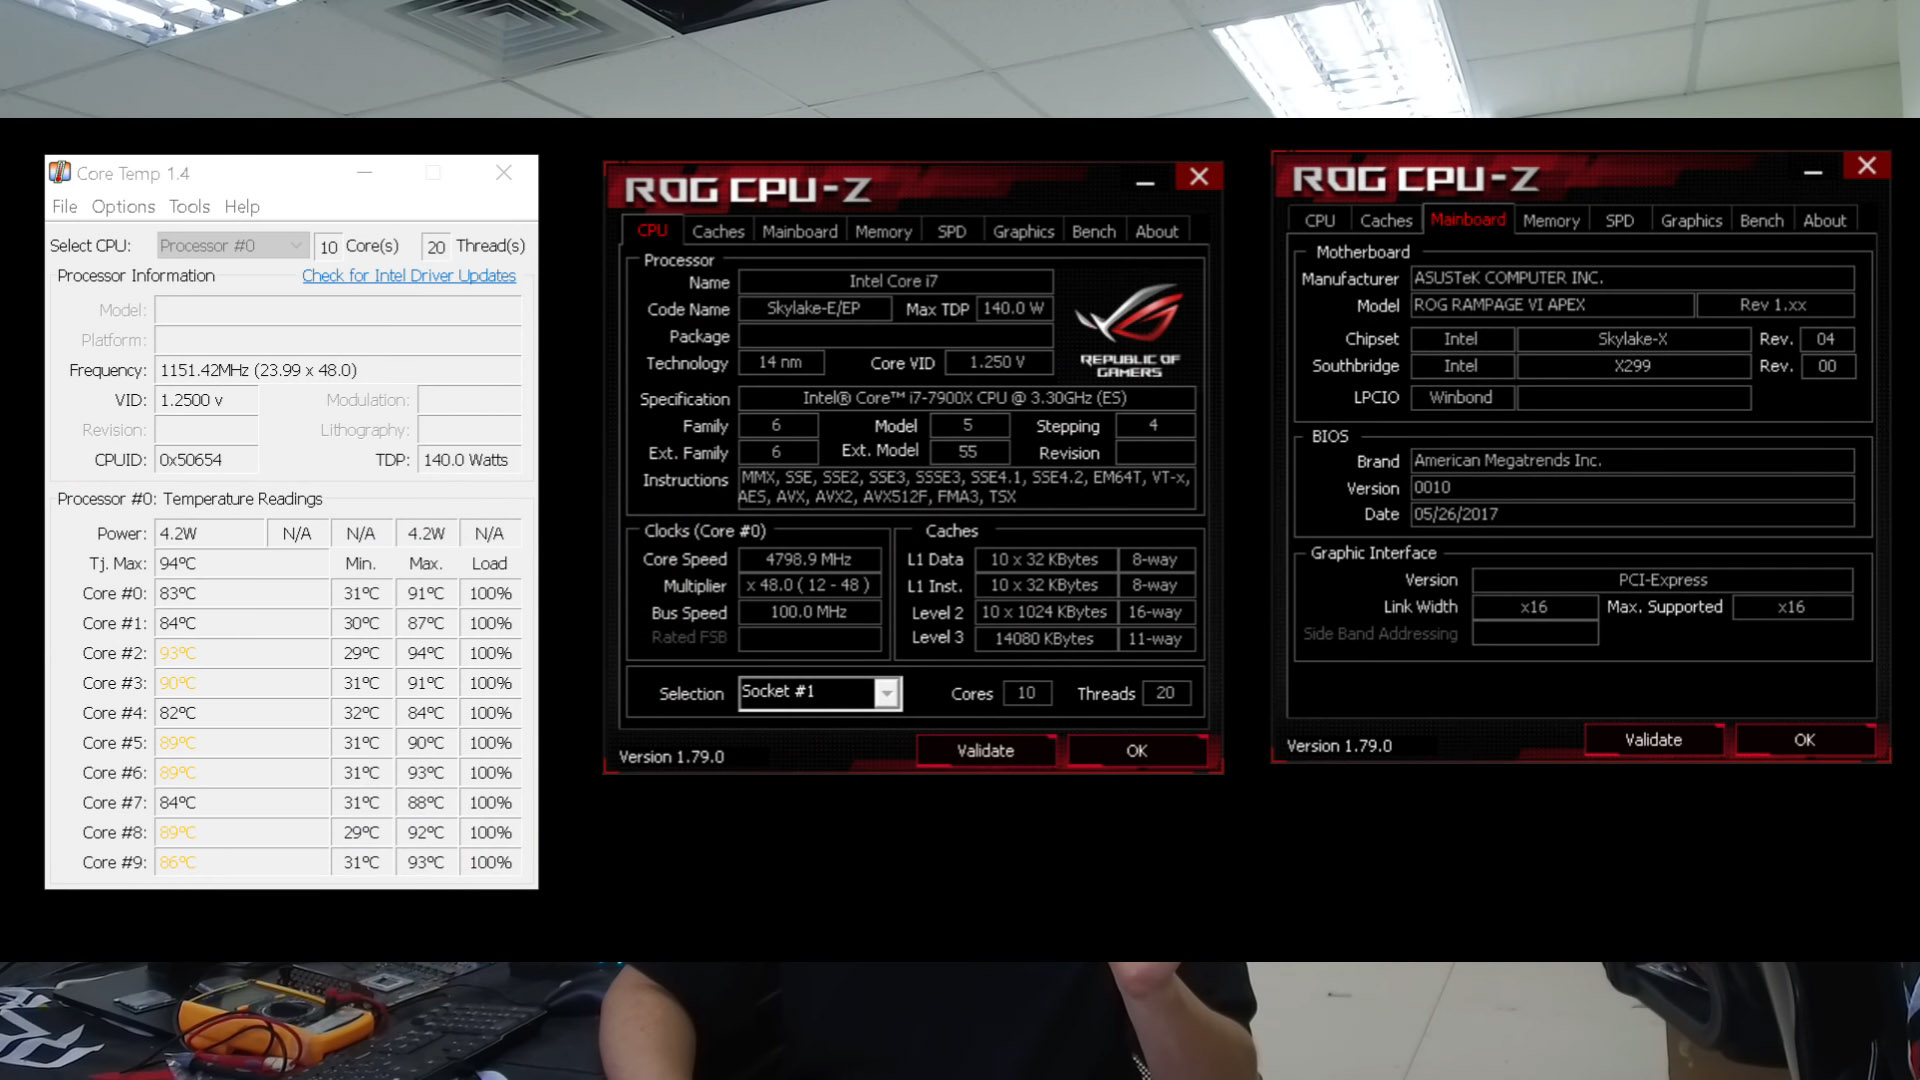
Task: Switch to SPD tab in left CPU-Z window
Action: [952, 232]
